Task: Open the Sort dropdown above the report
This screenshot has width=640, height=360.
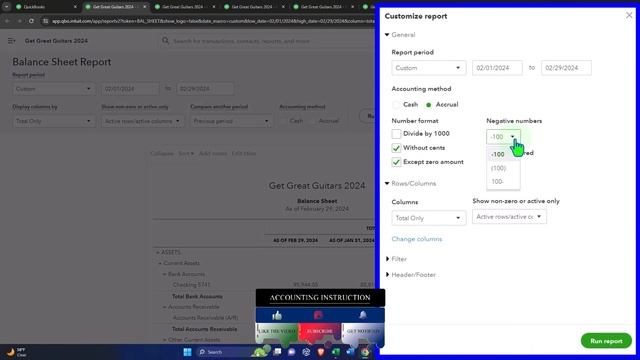Action: click(x=186, y=153)
